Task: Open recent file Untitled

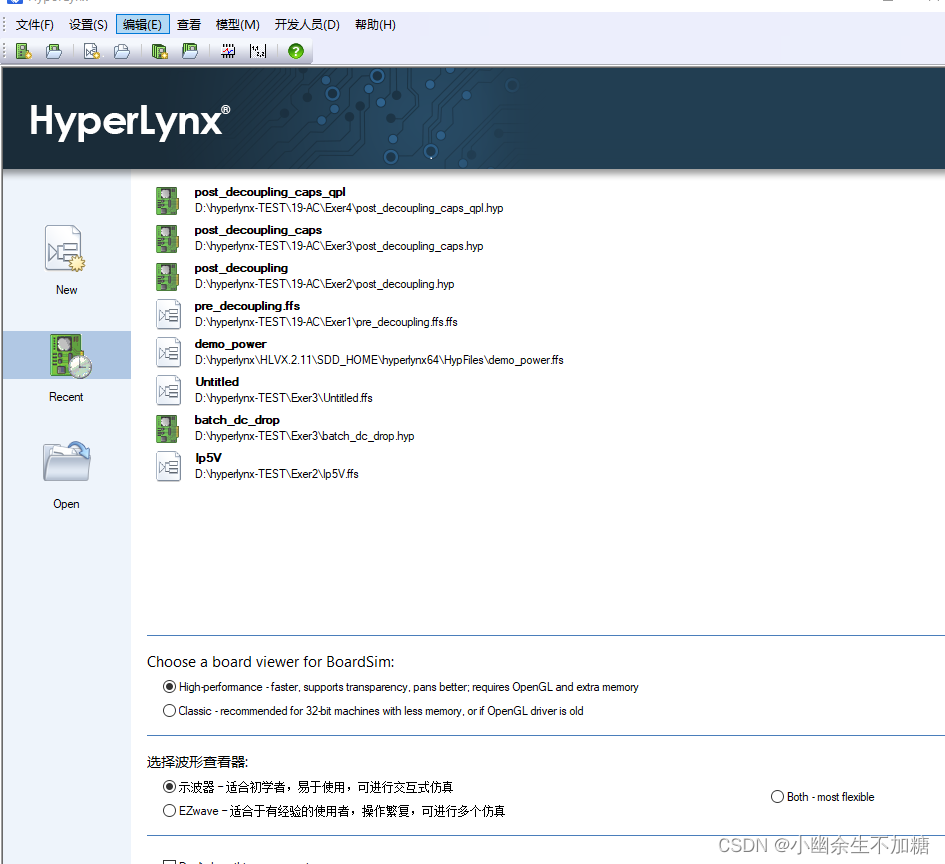Action: (217, 382)
